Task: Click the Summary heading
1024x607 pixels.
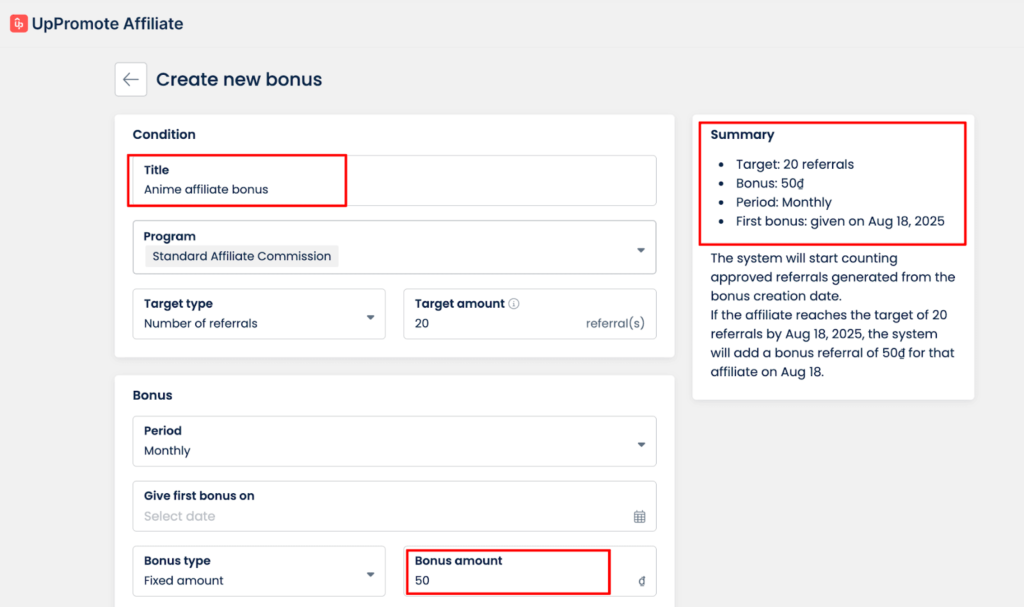Action: click(742, 135)
